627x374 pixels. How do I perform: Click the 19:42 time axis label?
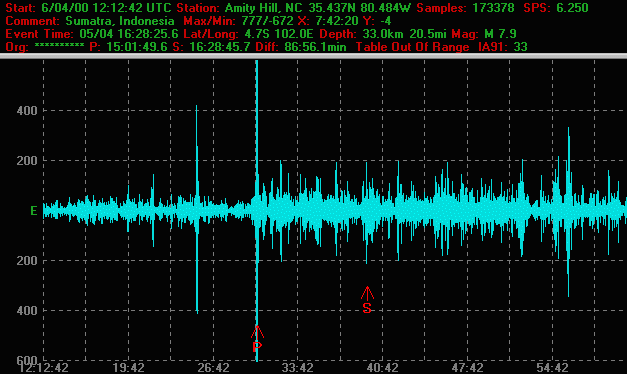pyautogui.click(x=128, y=368)
